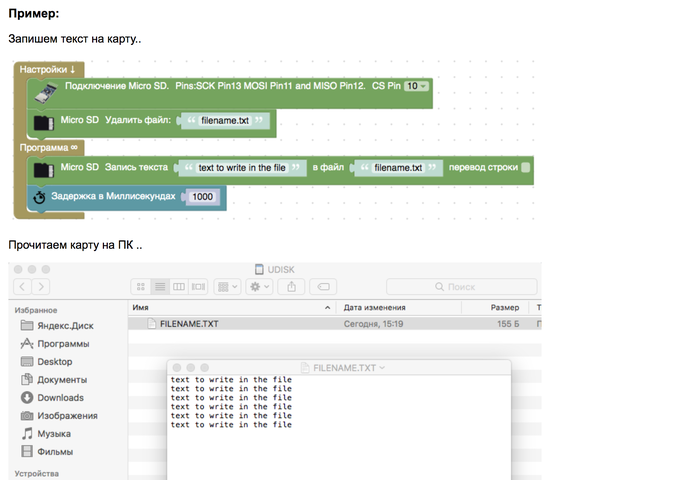The image size is (700, 480).
Task: Open the CS Pin 10 dropdown
Action: tap(417, 87)
